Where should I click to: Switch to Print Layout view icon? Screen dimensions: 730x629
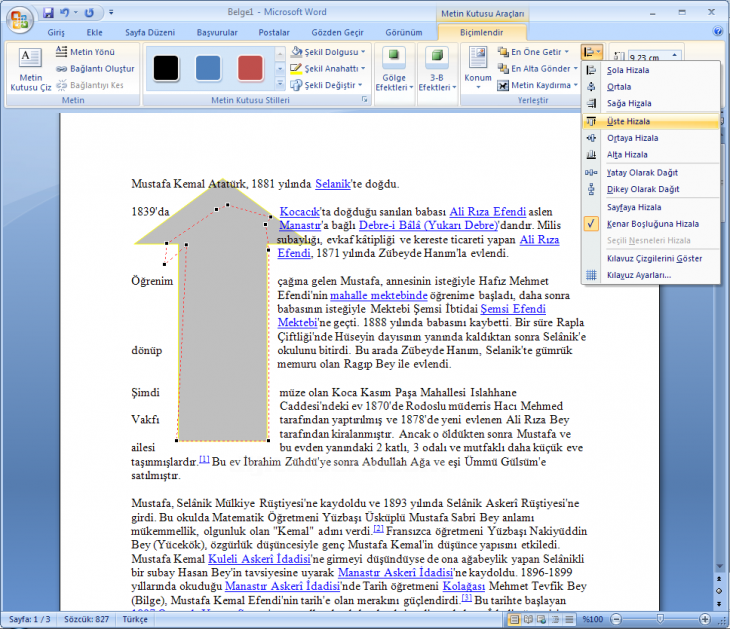514,619
